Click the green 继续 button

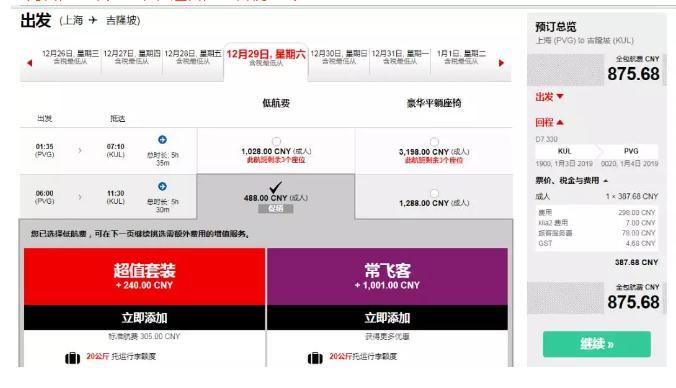pos(597,344)
